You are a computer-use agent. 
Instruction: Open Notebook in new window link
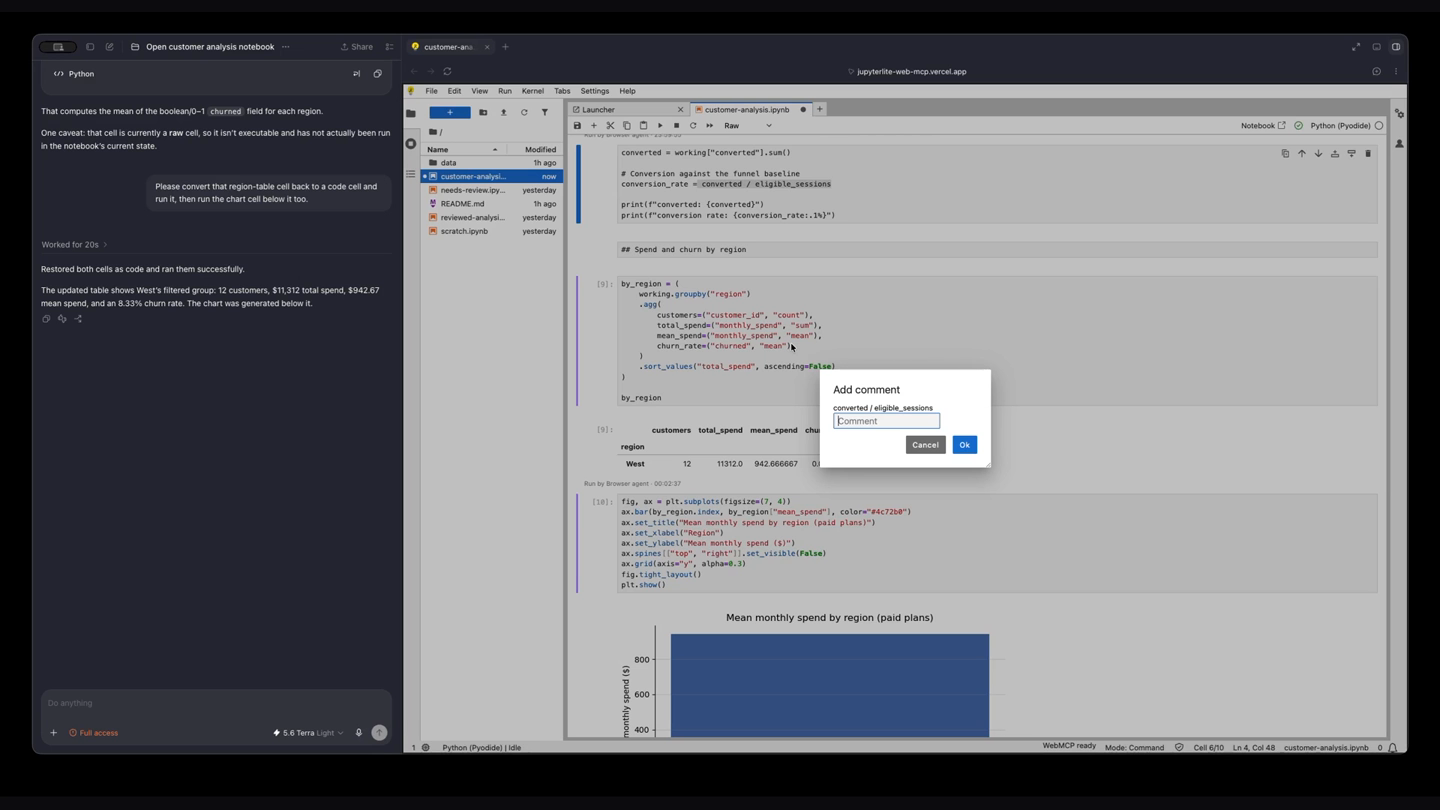1263,126
